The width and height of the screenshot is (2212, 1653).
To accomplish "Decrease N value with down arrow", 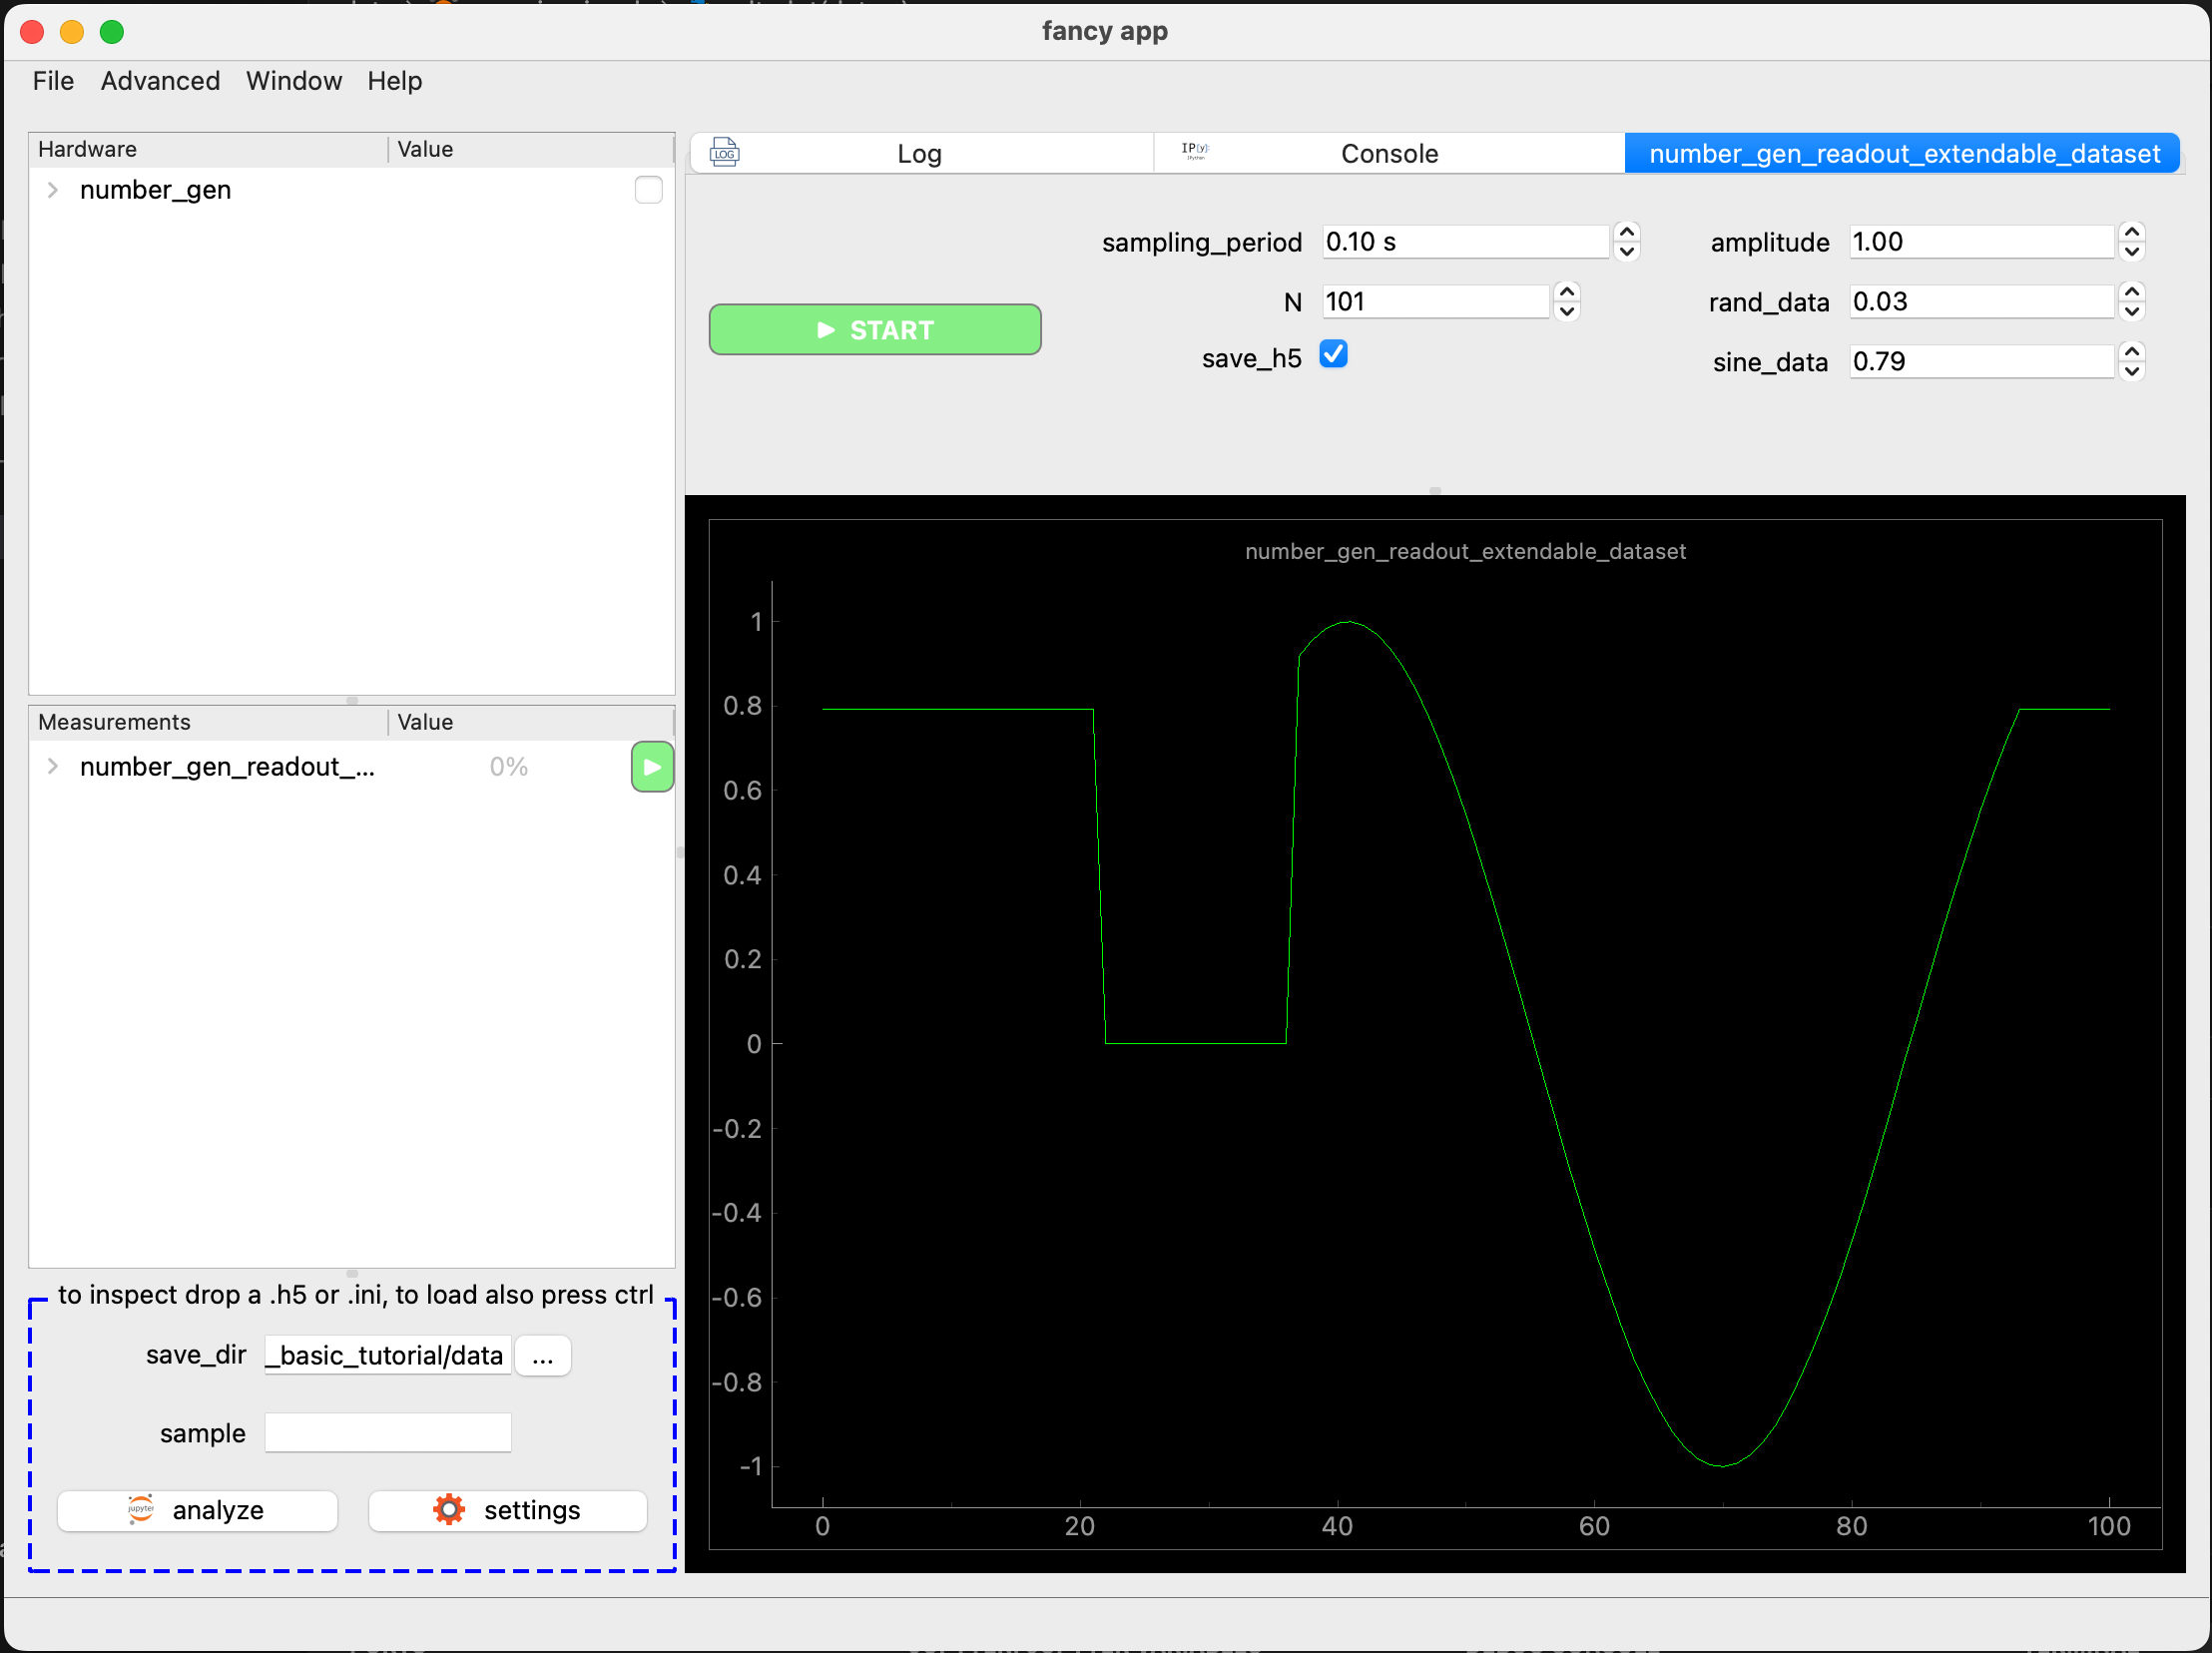I will (x=1567, y=311).
